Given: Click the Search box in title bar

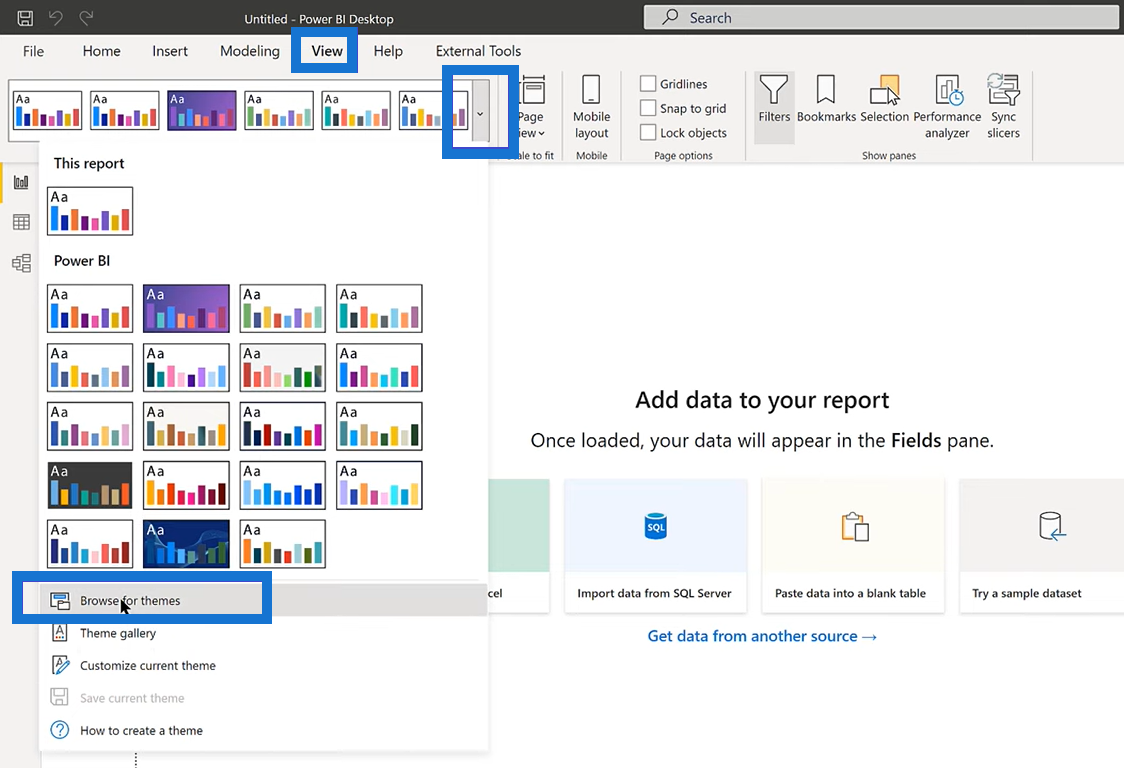Looking at the screenshot, I should pyautogui.click(x=881, y=18).
